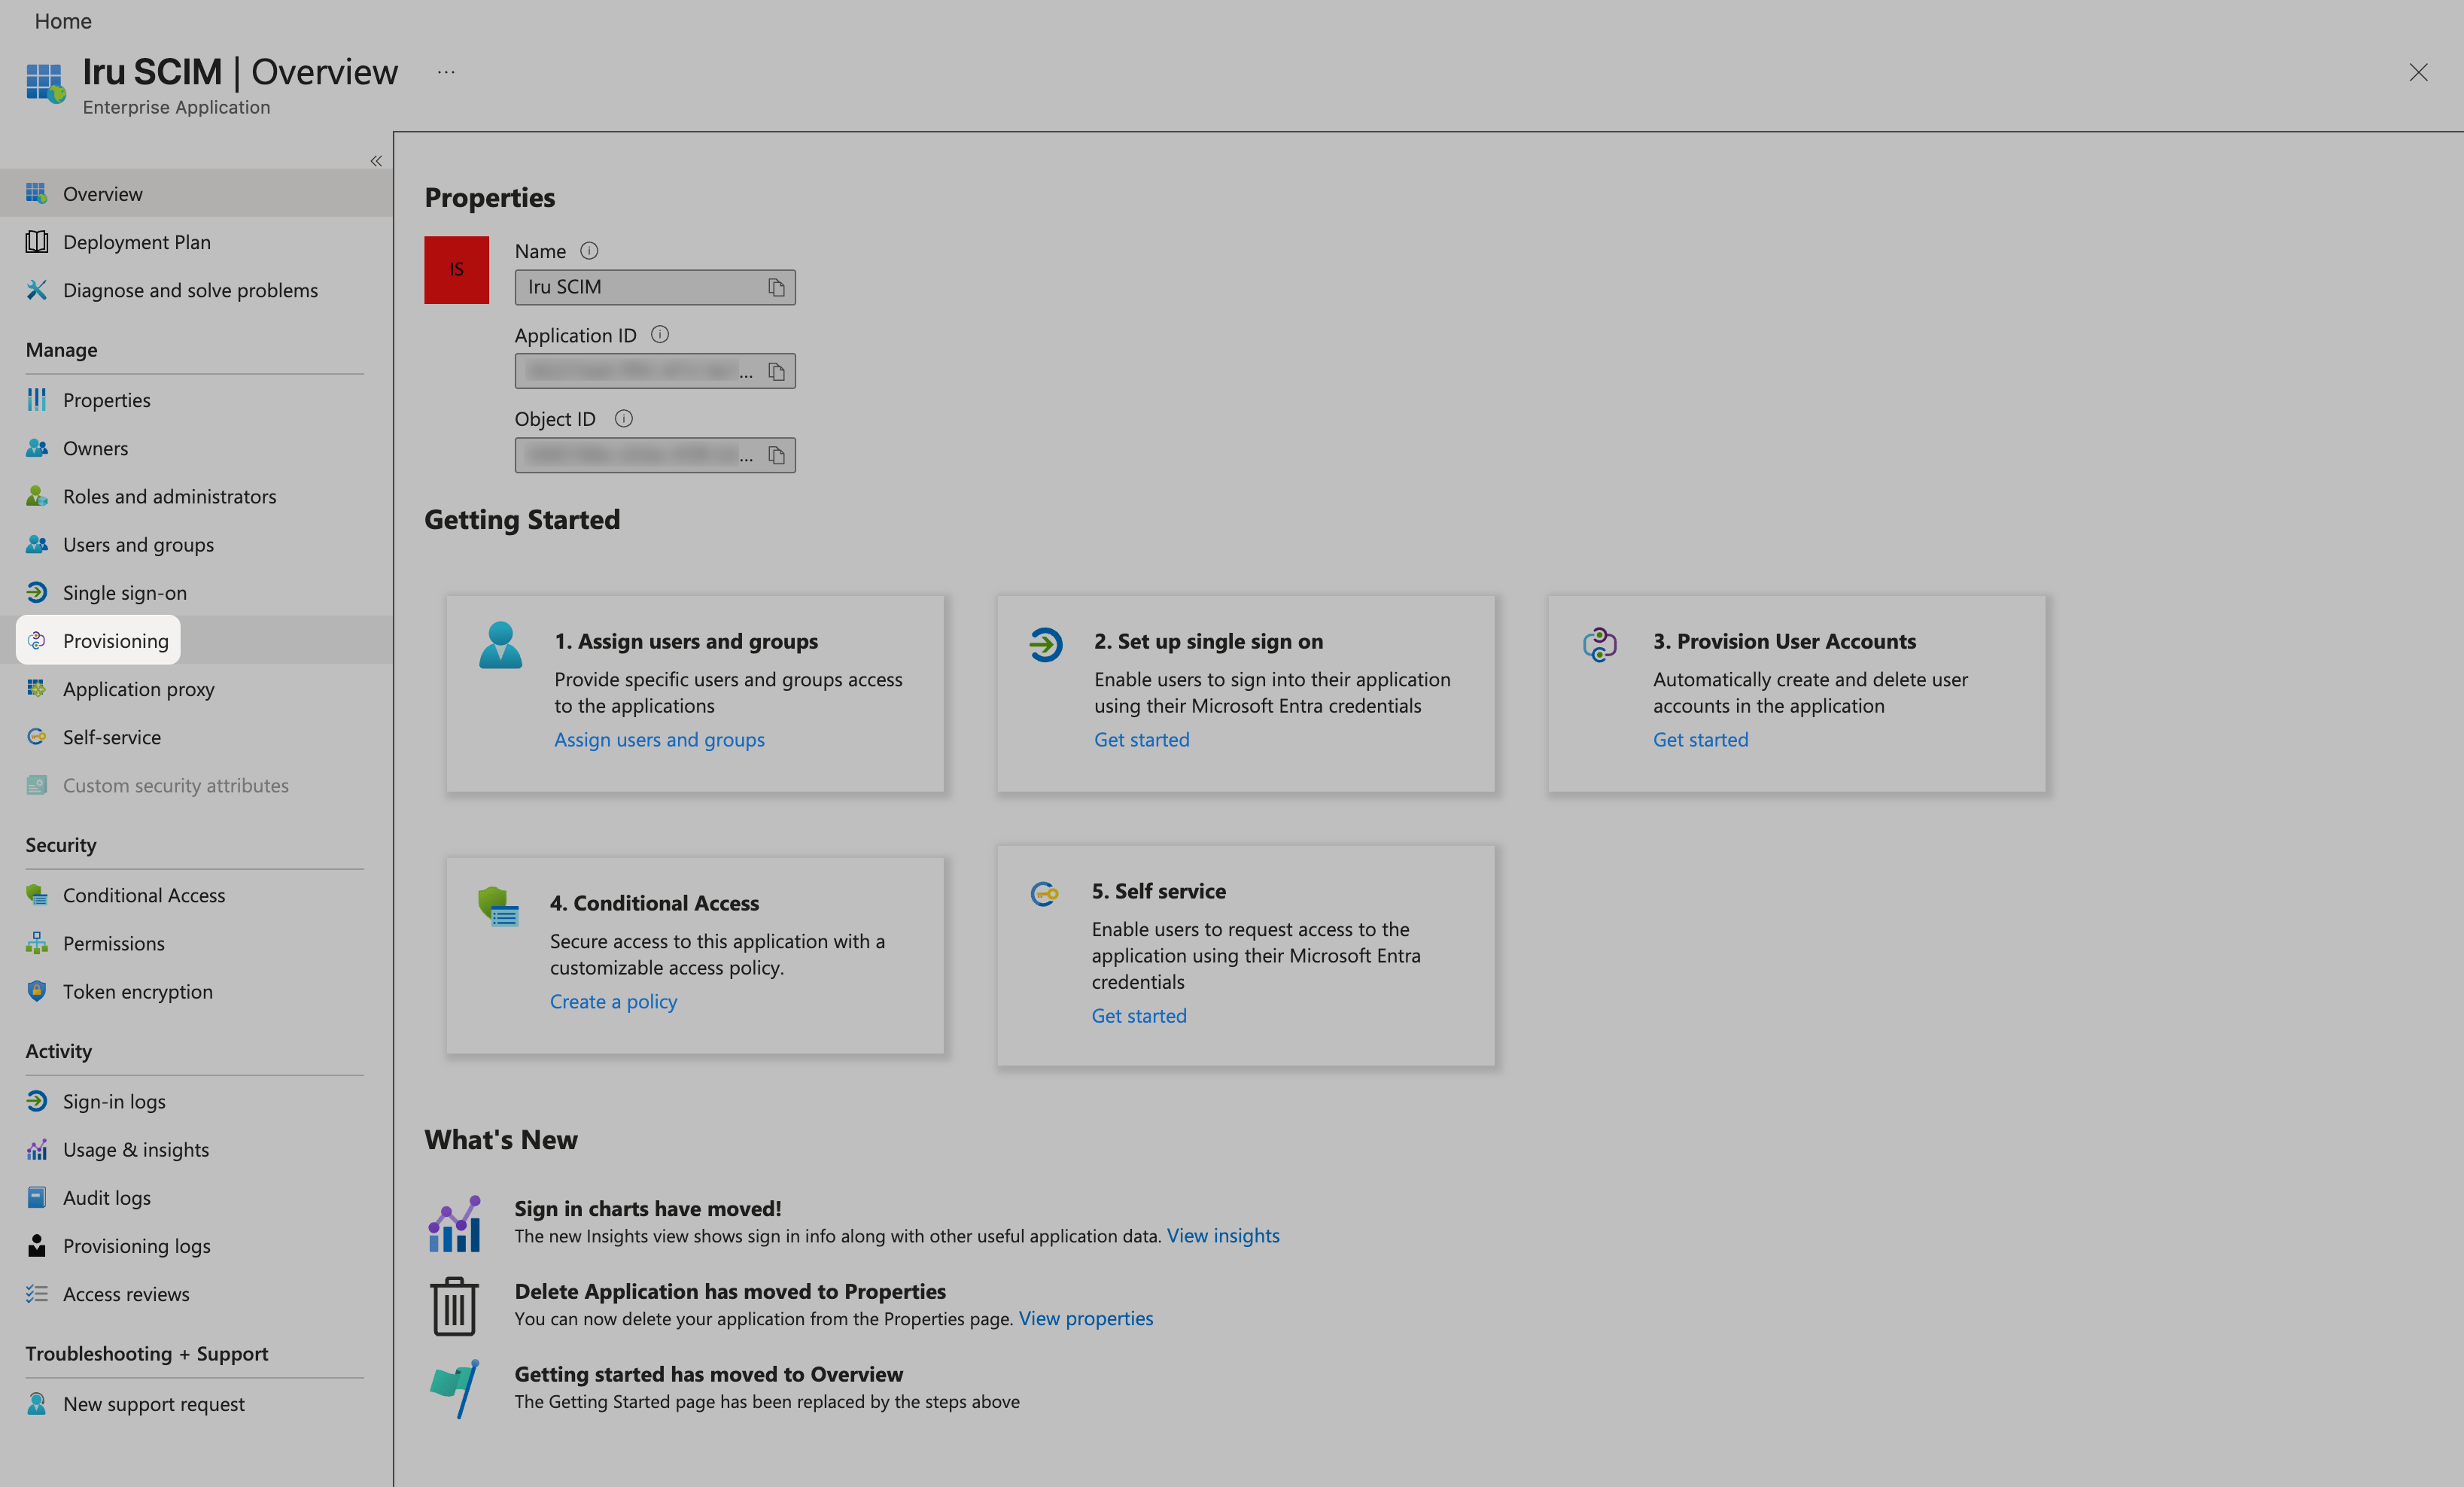Screen dimensions: 2464x1487
Task: Click the info icon beside Name
Action: click(589, 251)
